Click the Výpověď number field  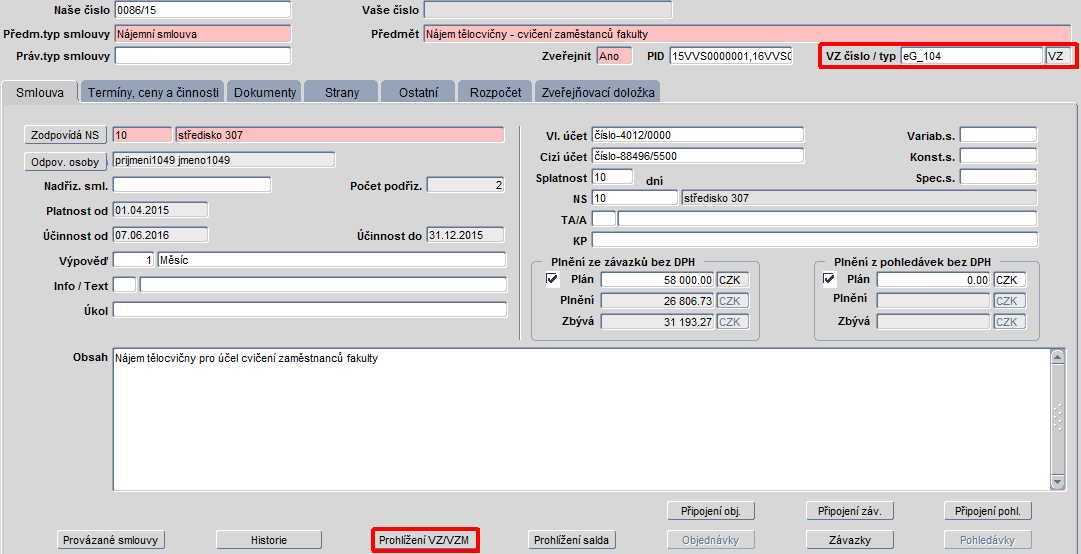pyautogui.click(x=134, y=260)
